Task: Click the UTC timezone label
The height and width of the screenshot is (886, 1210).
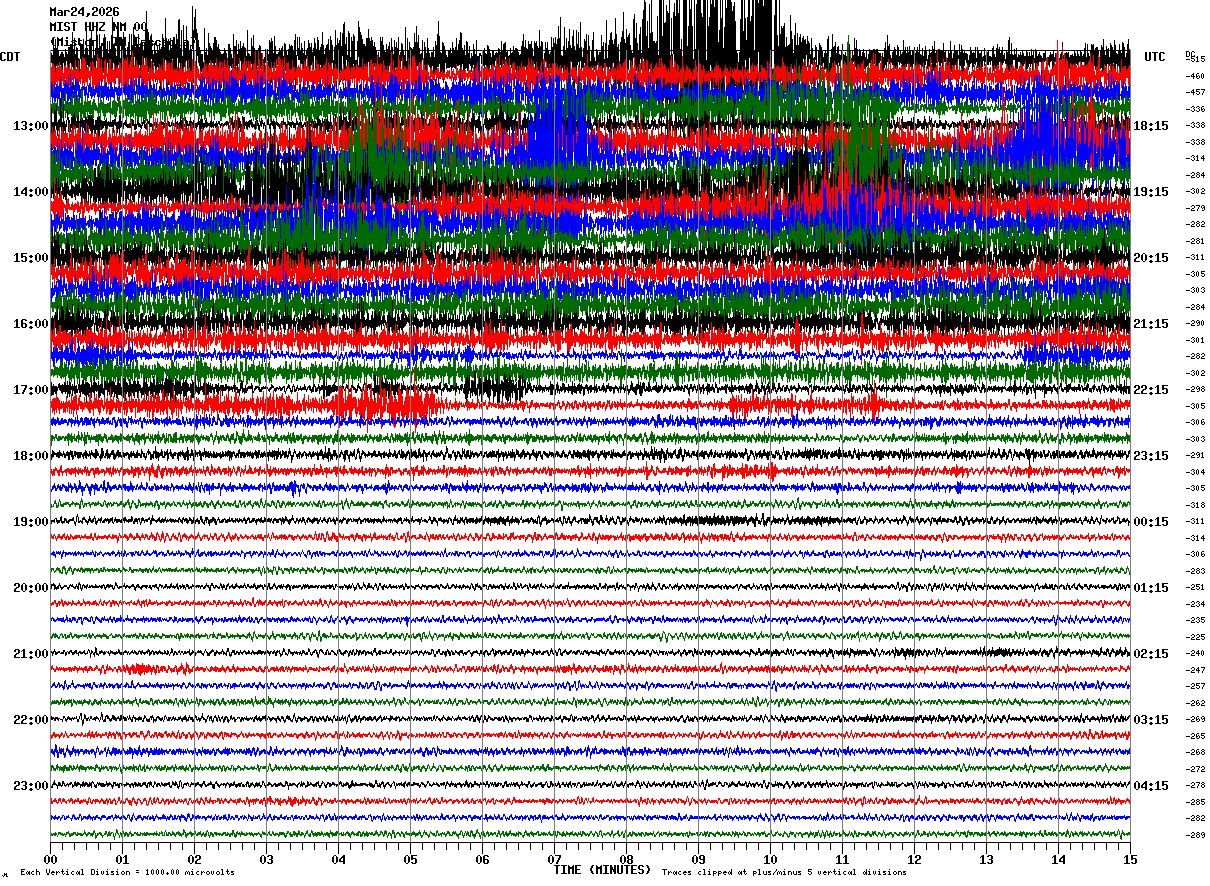Action: tap(1155, 57)
